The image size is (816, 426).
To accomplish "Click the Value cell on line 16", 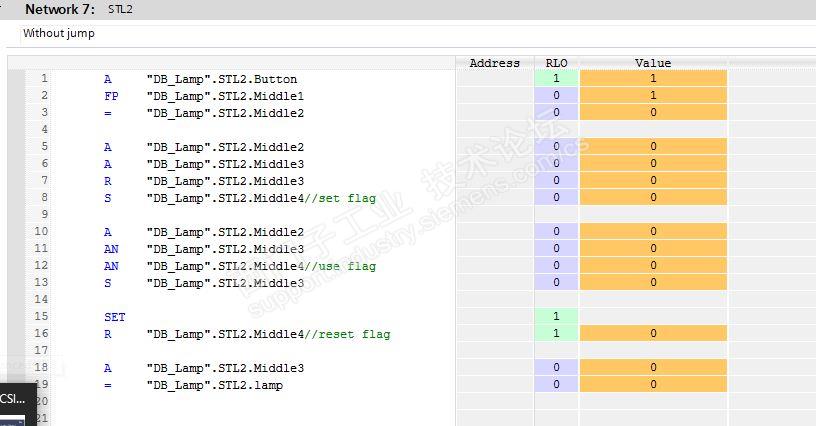I will point(653,333).
